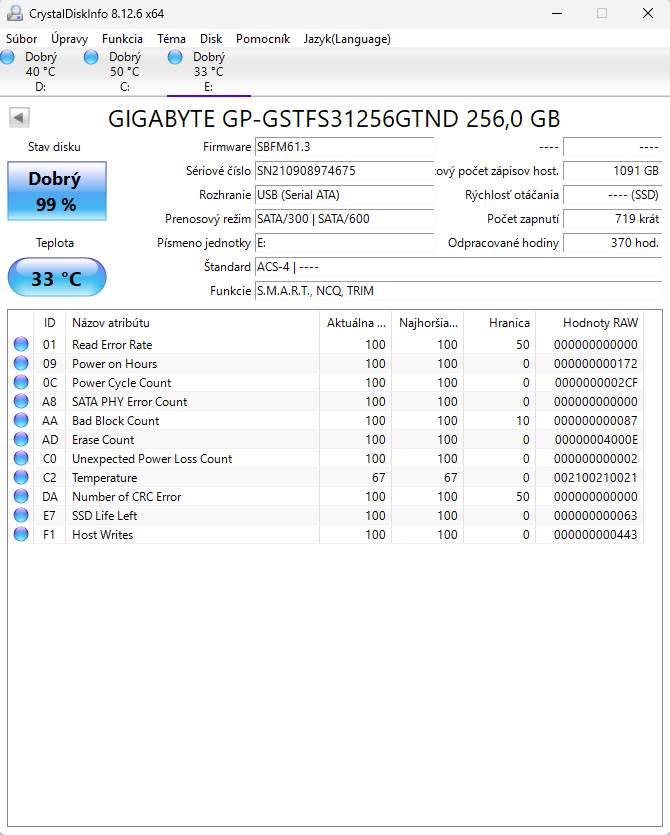Click the Štandard field ACS-4
The width and height of the screenshot is (670, 835).
(459, 267)
